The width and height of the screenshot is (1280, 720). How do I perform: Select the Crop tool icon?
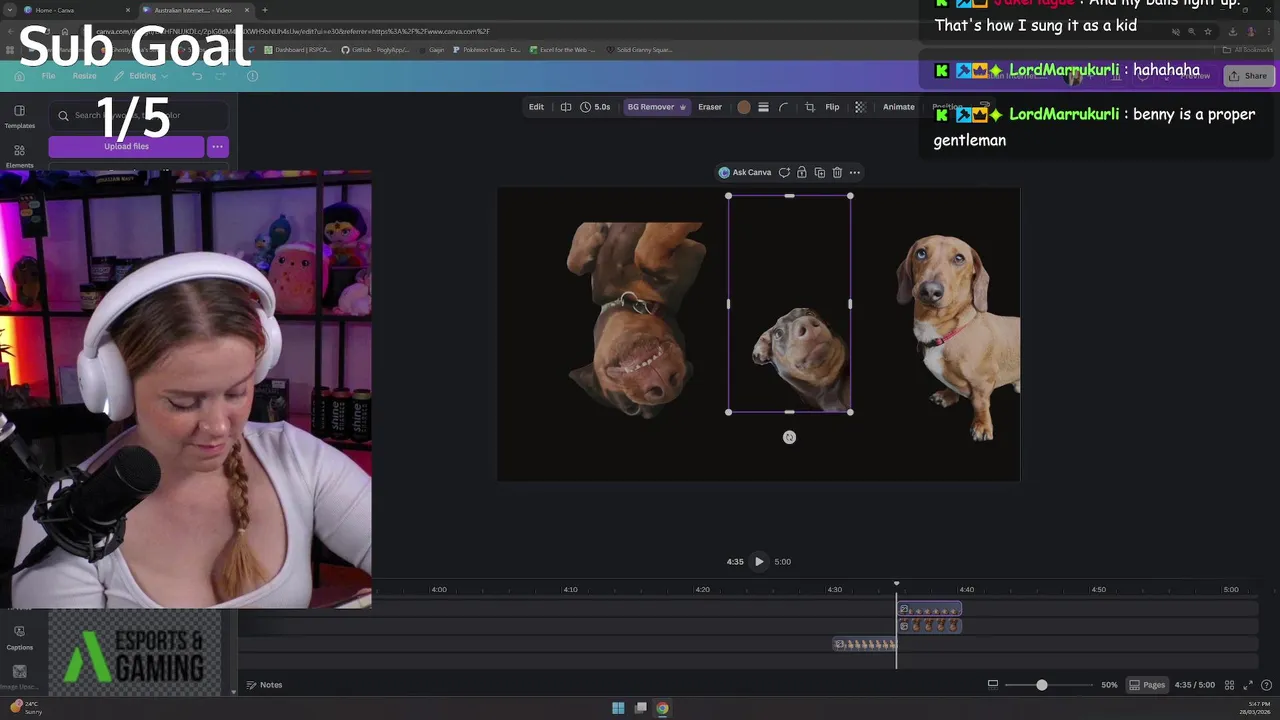[x=809, y=107]
